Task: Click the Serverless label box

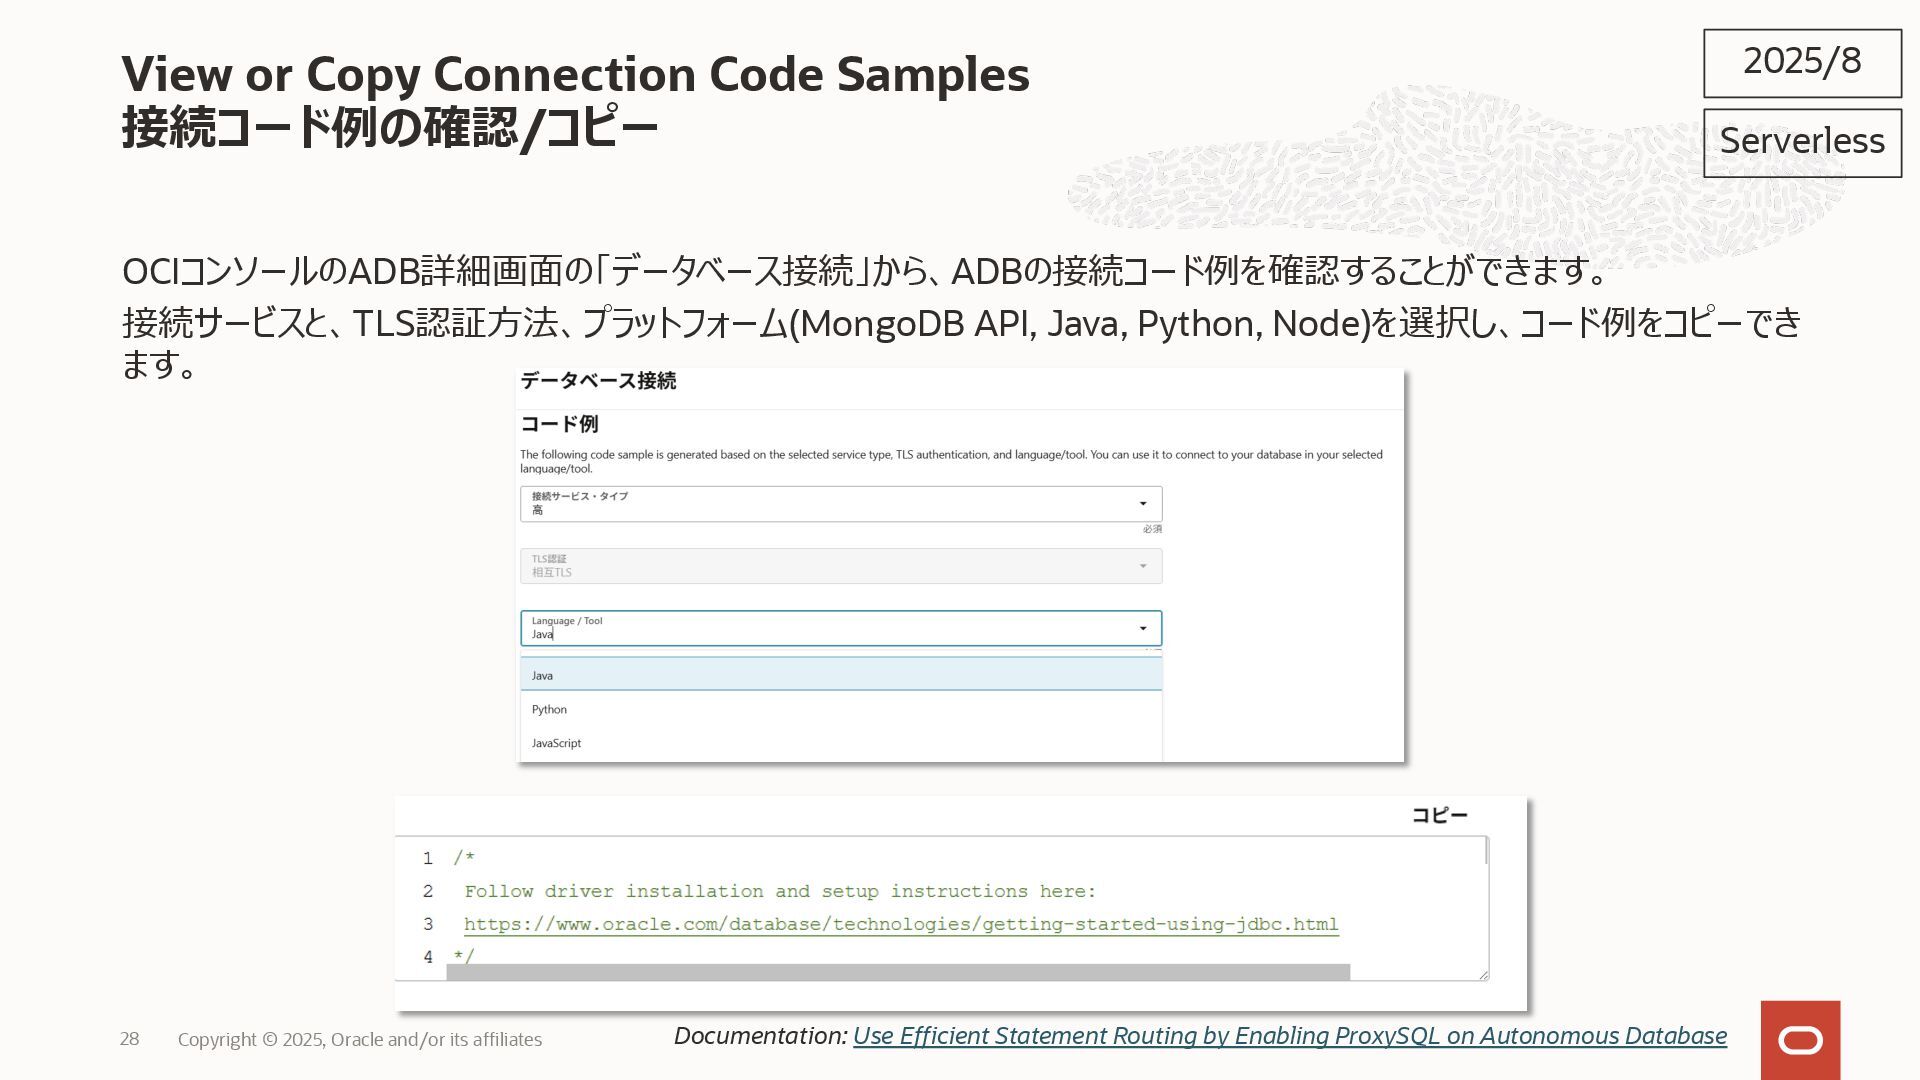Action: [x=1802, y=142]
